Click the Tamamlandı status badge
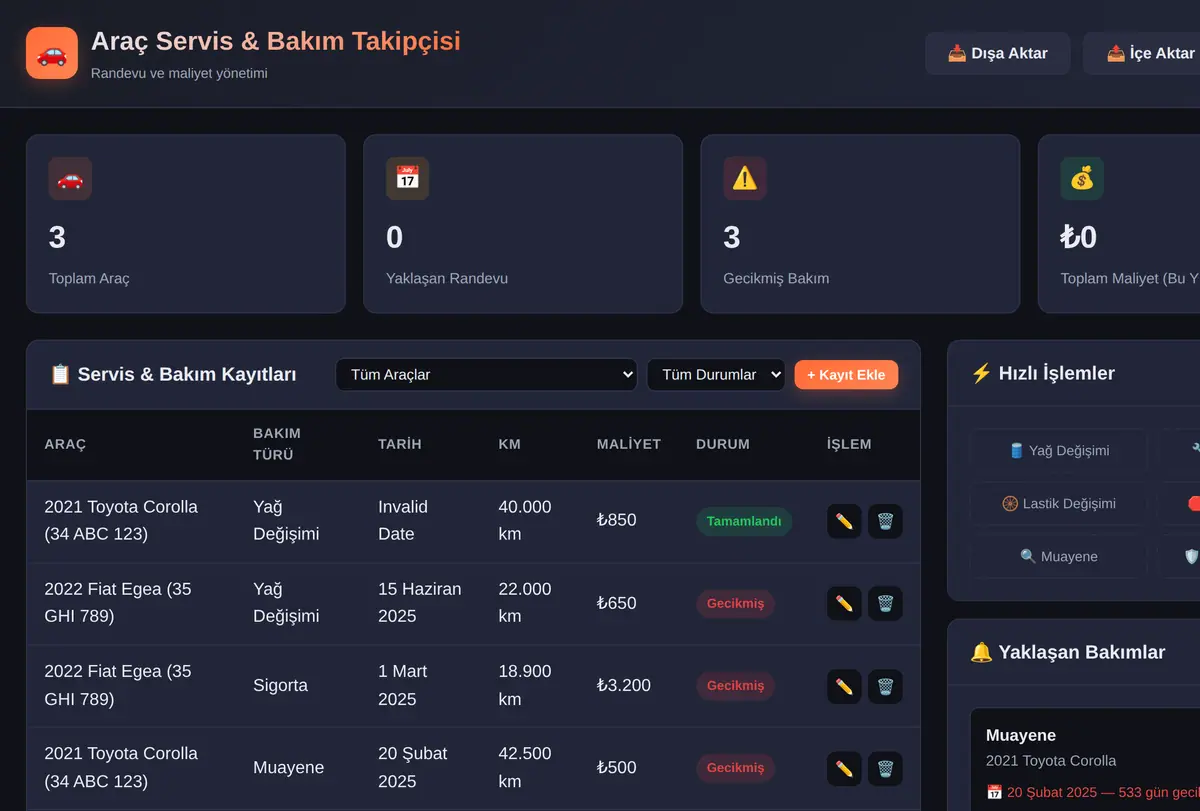This screenshot has height=811, width=1200. (x=744, y=521)
